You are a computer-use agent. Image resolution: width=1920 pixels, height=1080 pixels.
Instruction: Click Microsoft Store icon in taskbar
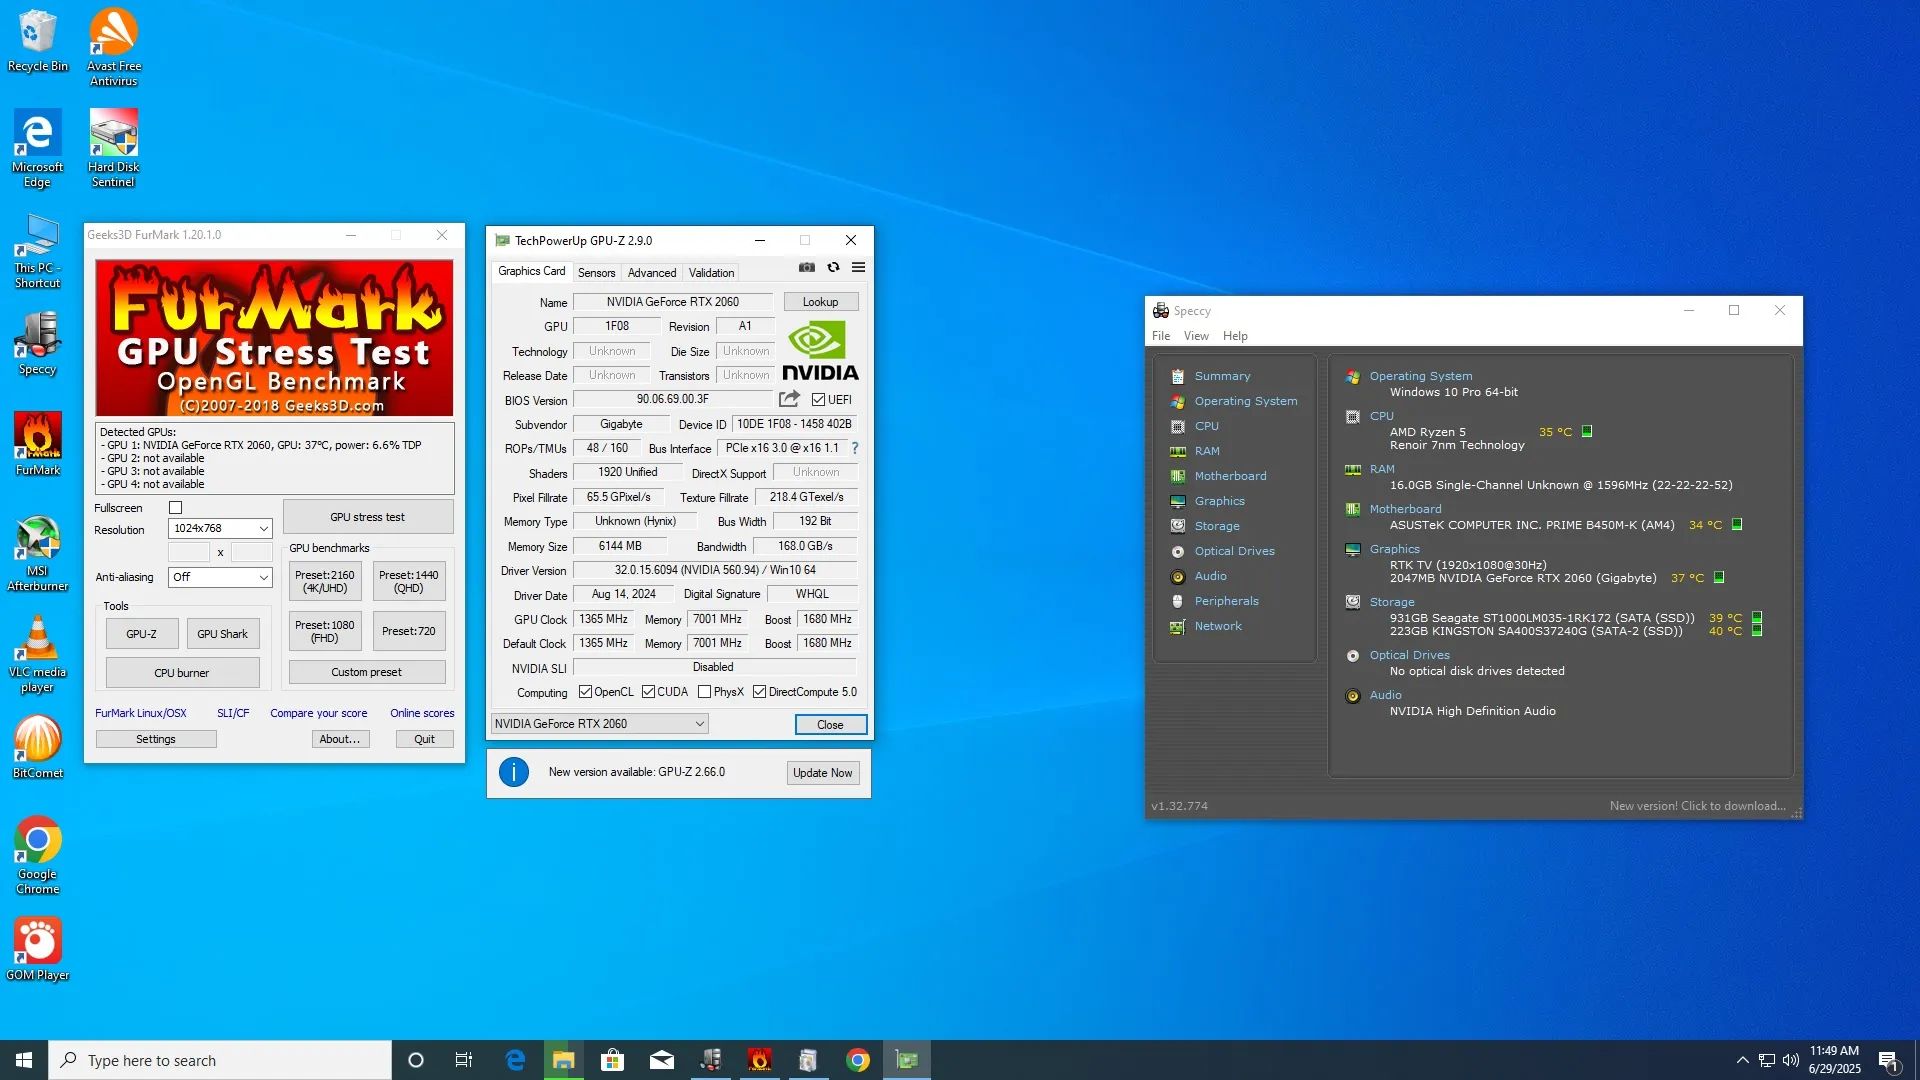[x=612, y=1060]
